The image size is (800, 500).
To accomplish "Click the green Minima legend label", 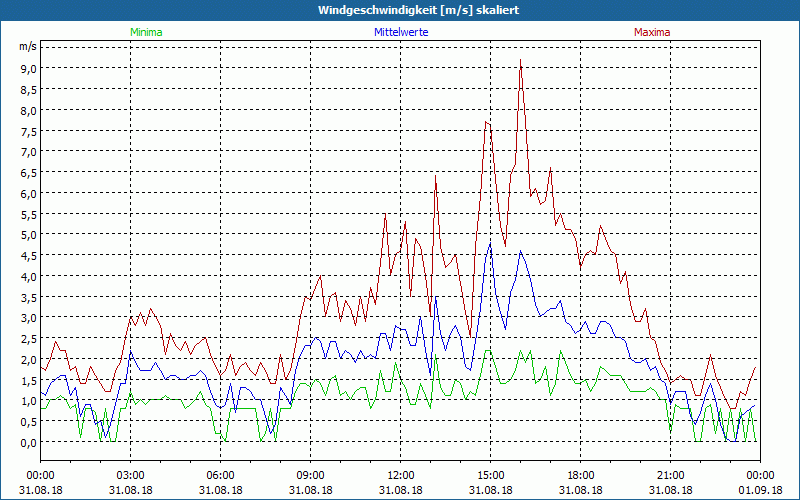I will tap(146, 32).
